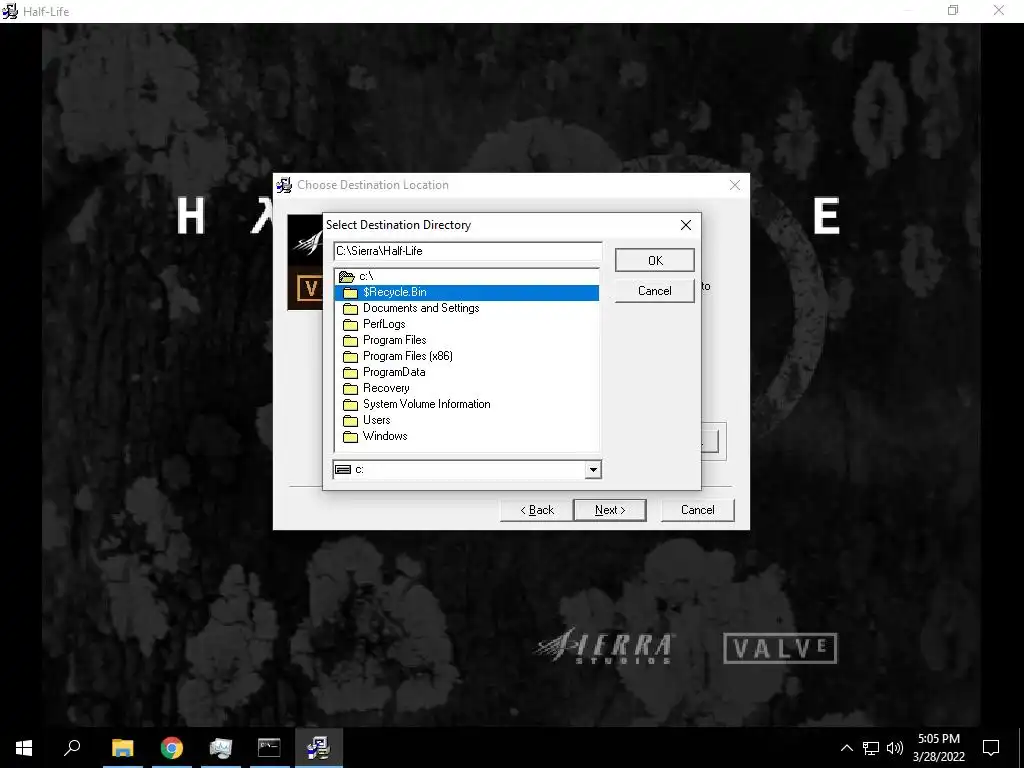Cancel the Select Destination Directory dialog
1024x768 pixels.
(654, 291)
